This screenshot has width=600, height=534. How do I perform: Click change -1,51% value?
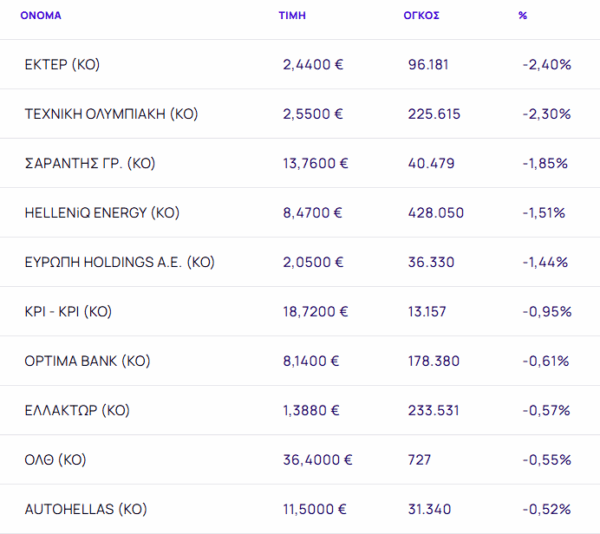pyautogui.click(x=544, y=213)
